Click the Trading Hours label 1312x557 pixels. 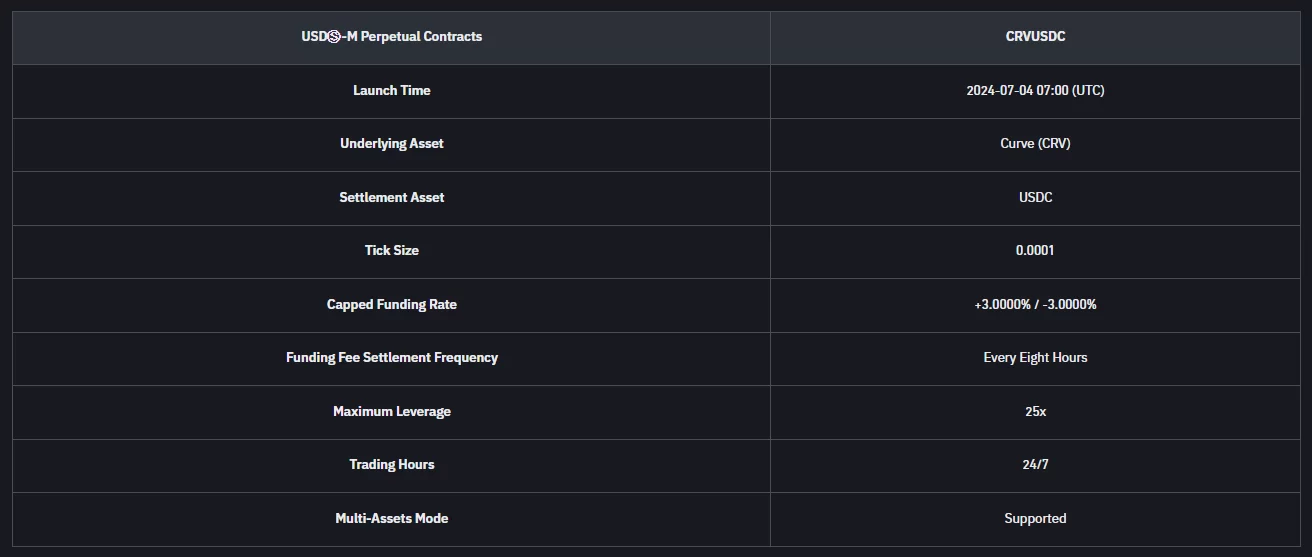pyautogui.click(x=391, y=465)
